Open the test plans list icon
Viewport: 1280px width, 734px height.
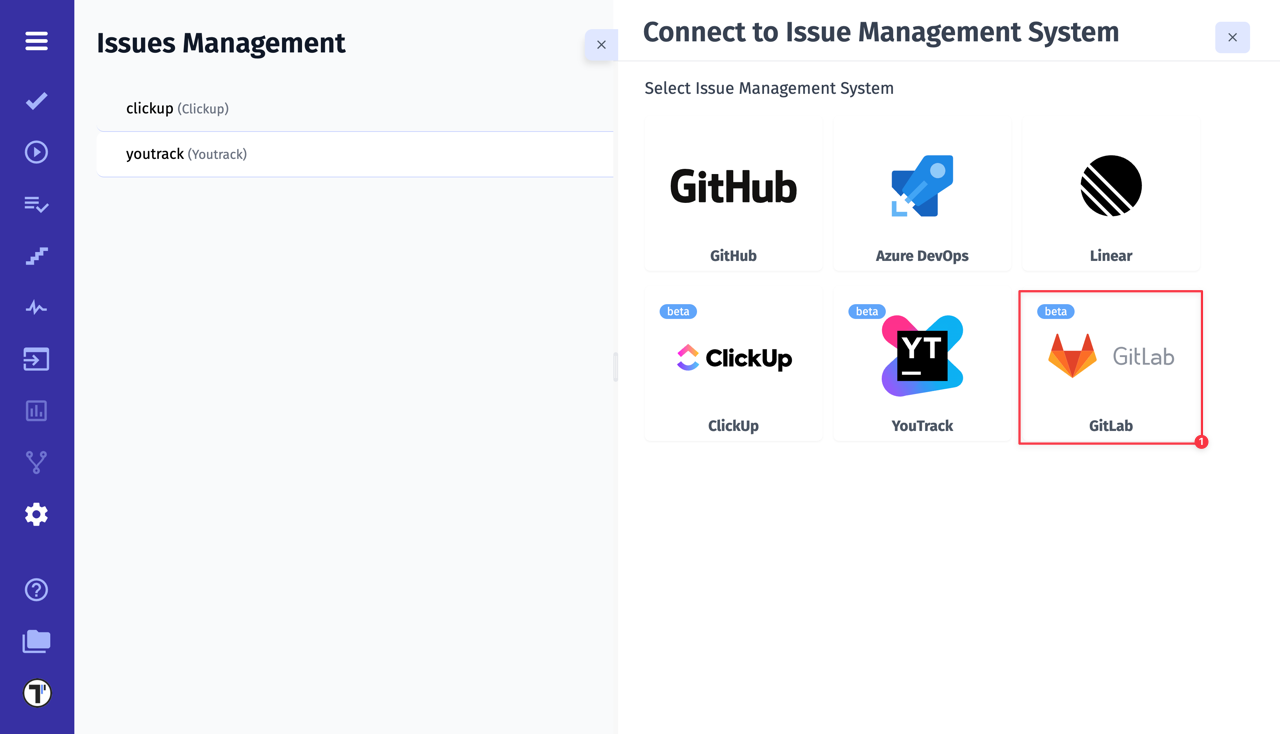point(36,204)
